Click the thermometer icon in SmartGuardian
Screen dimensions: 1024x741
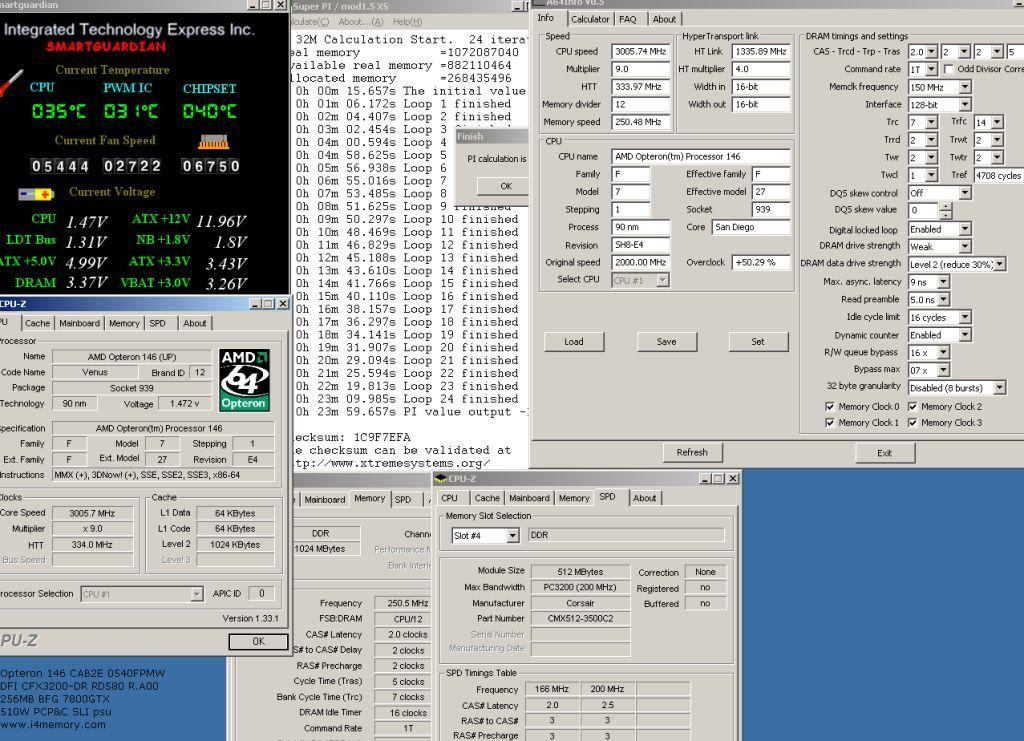[11, 83]
